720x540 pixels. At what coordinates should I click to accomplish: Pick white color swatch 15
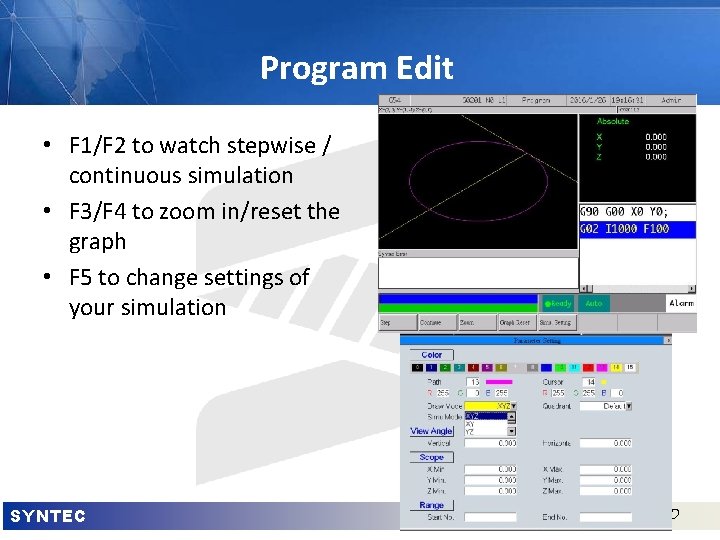pos(630,368)
